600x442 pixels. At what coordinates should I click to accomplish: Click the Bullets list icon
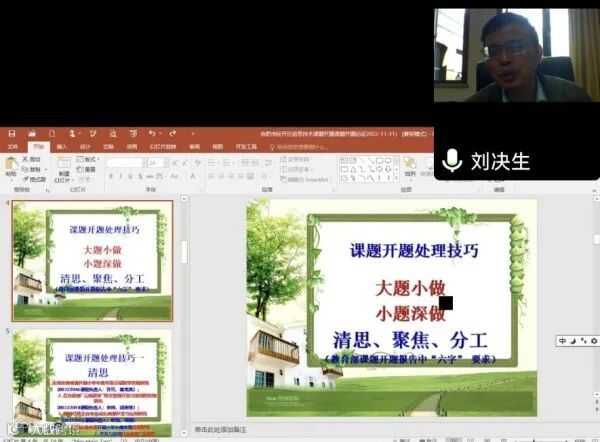212,163
